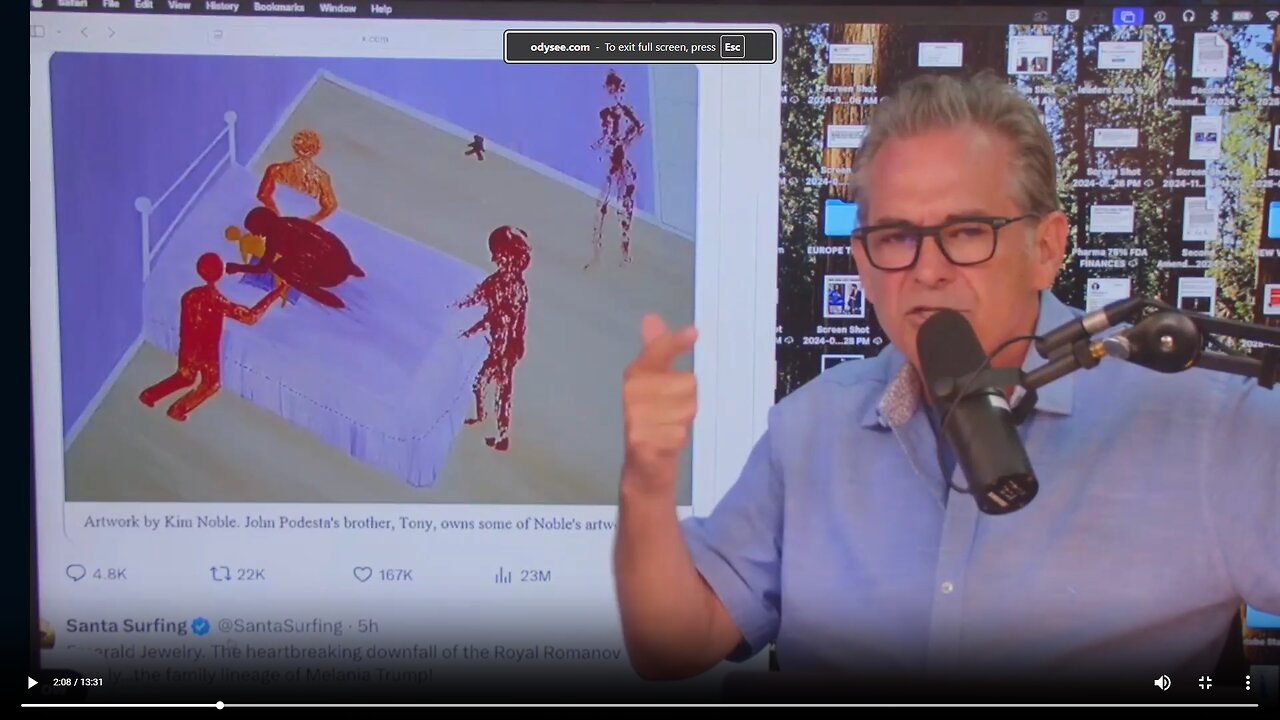Open the 'Screen Shot 2024-0...28 PM' desktop file
The height and width of the screenshot is (720, 1280).
point(843,298)
